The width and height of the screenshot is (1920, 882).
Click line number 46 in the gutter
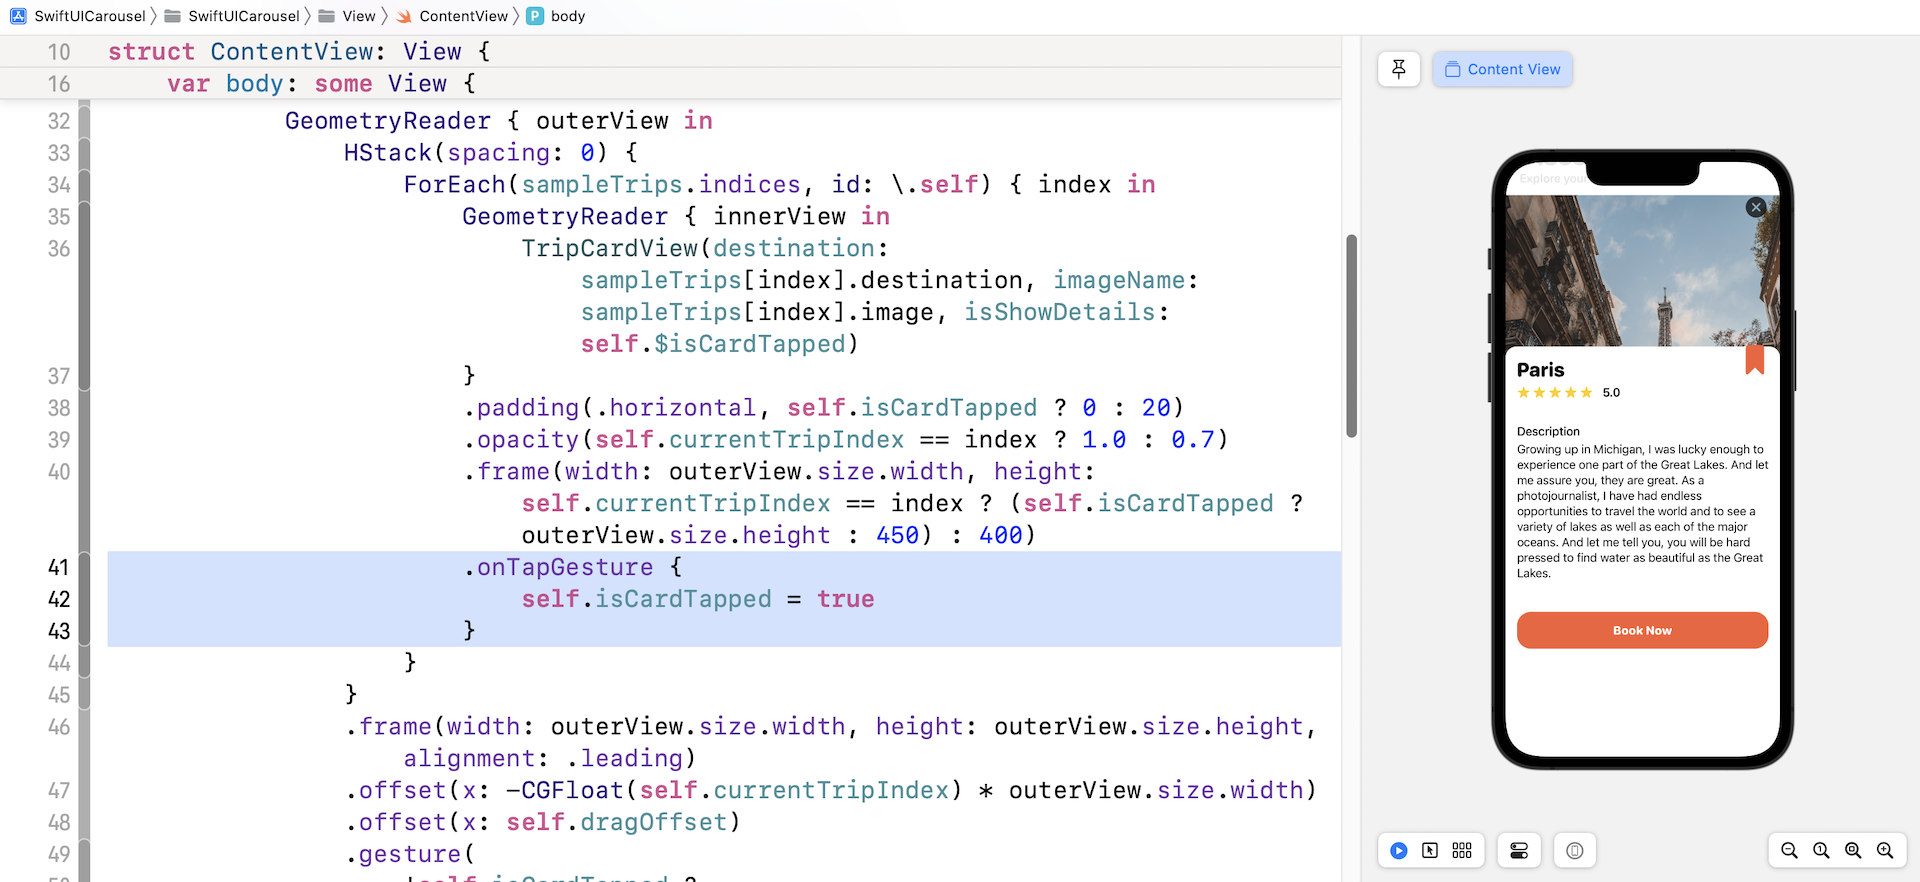pos(59,727)
